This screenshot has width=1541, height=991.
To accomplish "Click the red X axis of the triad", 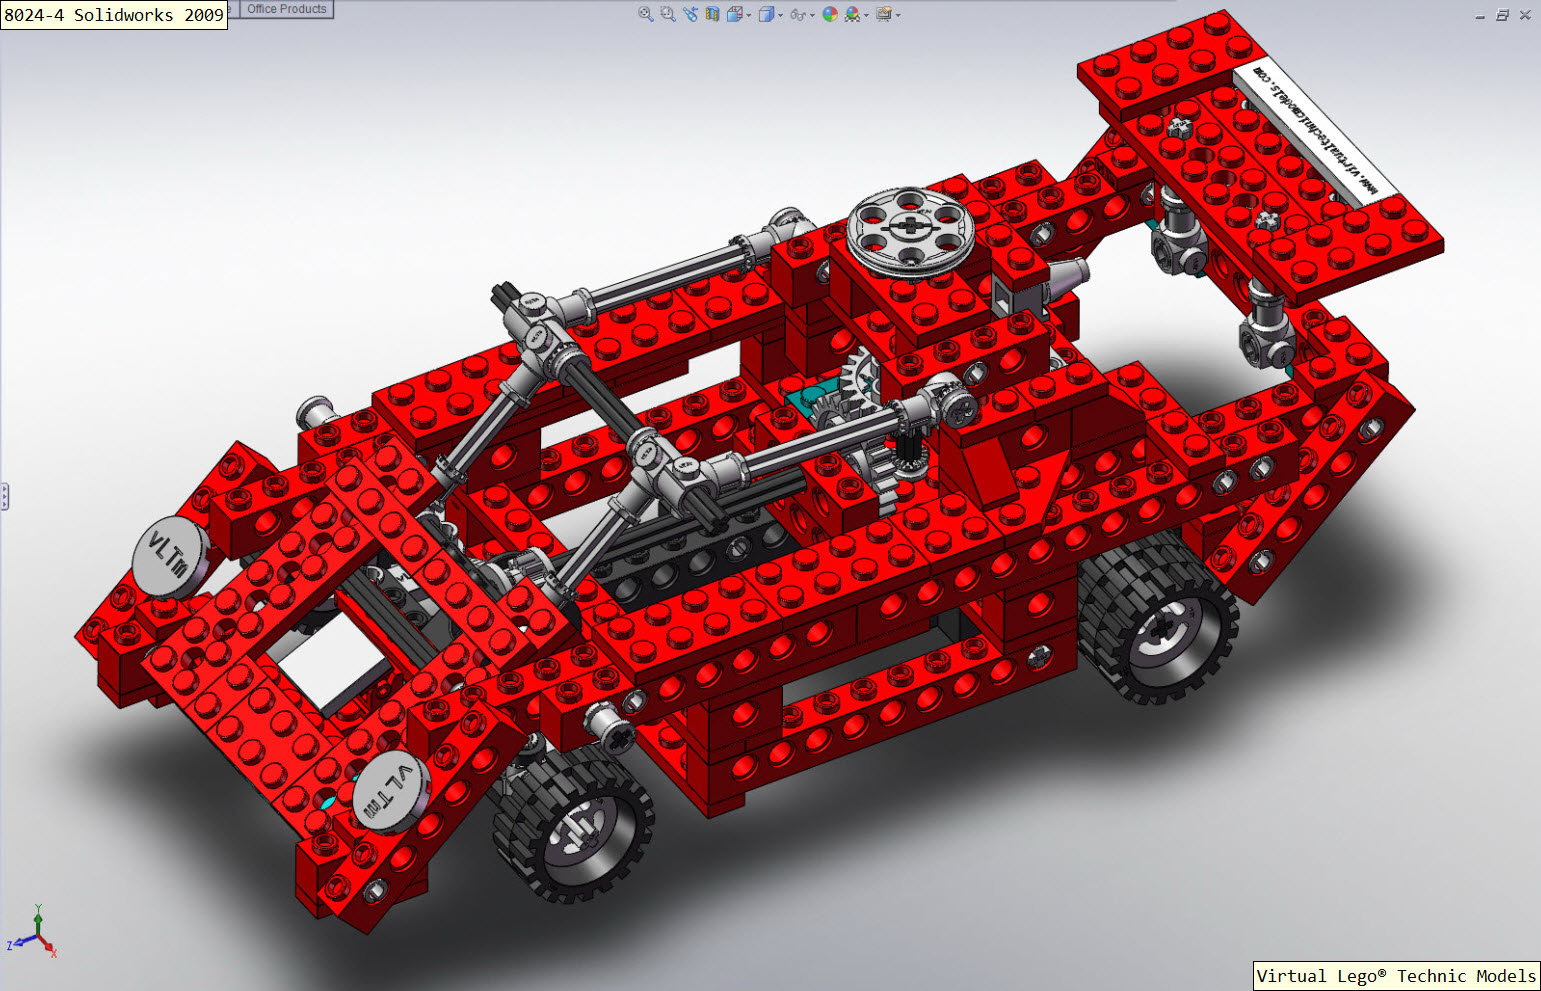I will [x=49, y=948].
